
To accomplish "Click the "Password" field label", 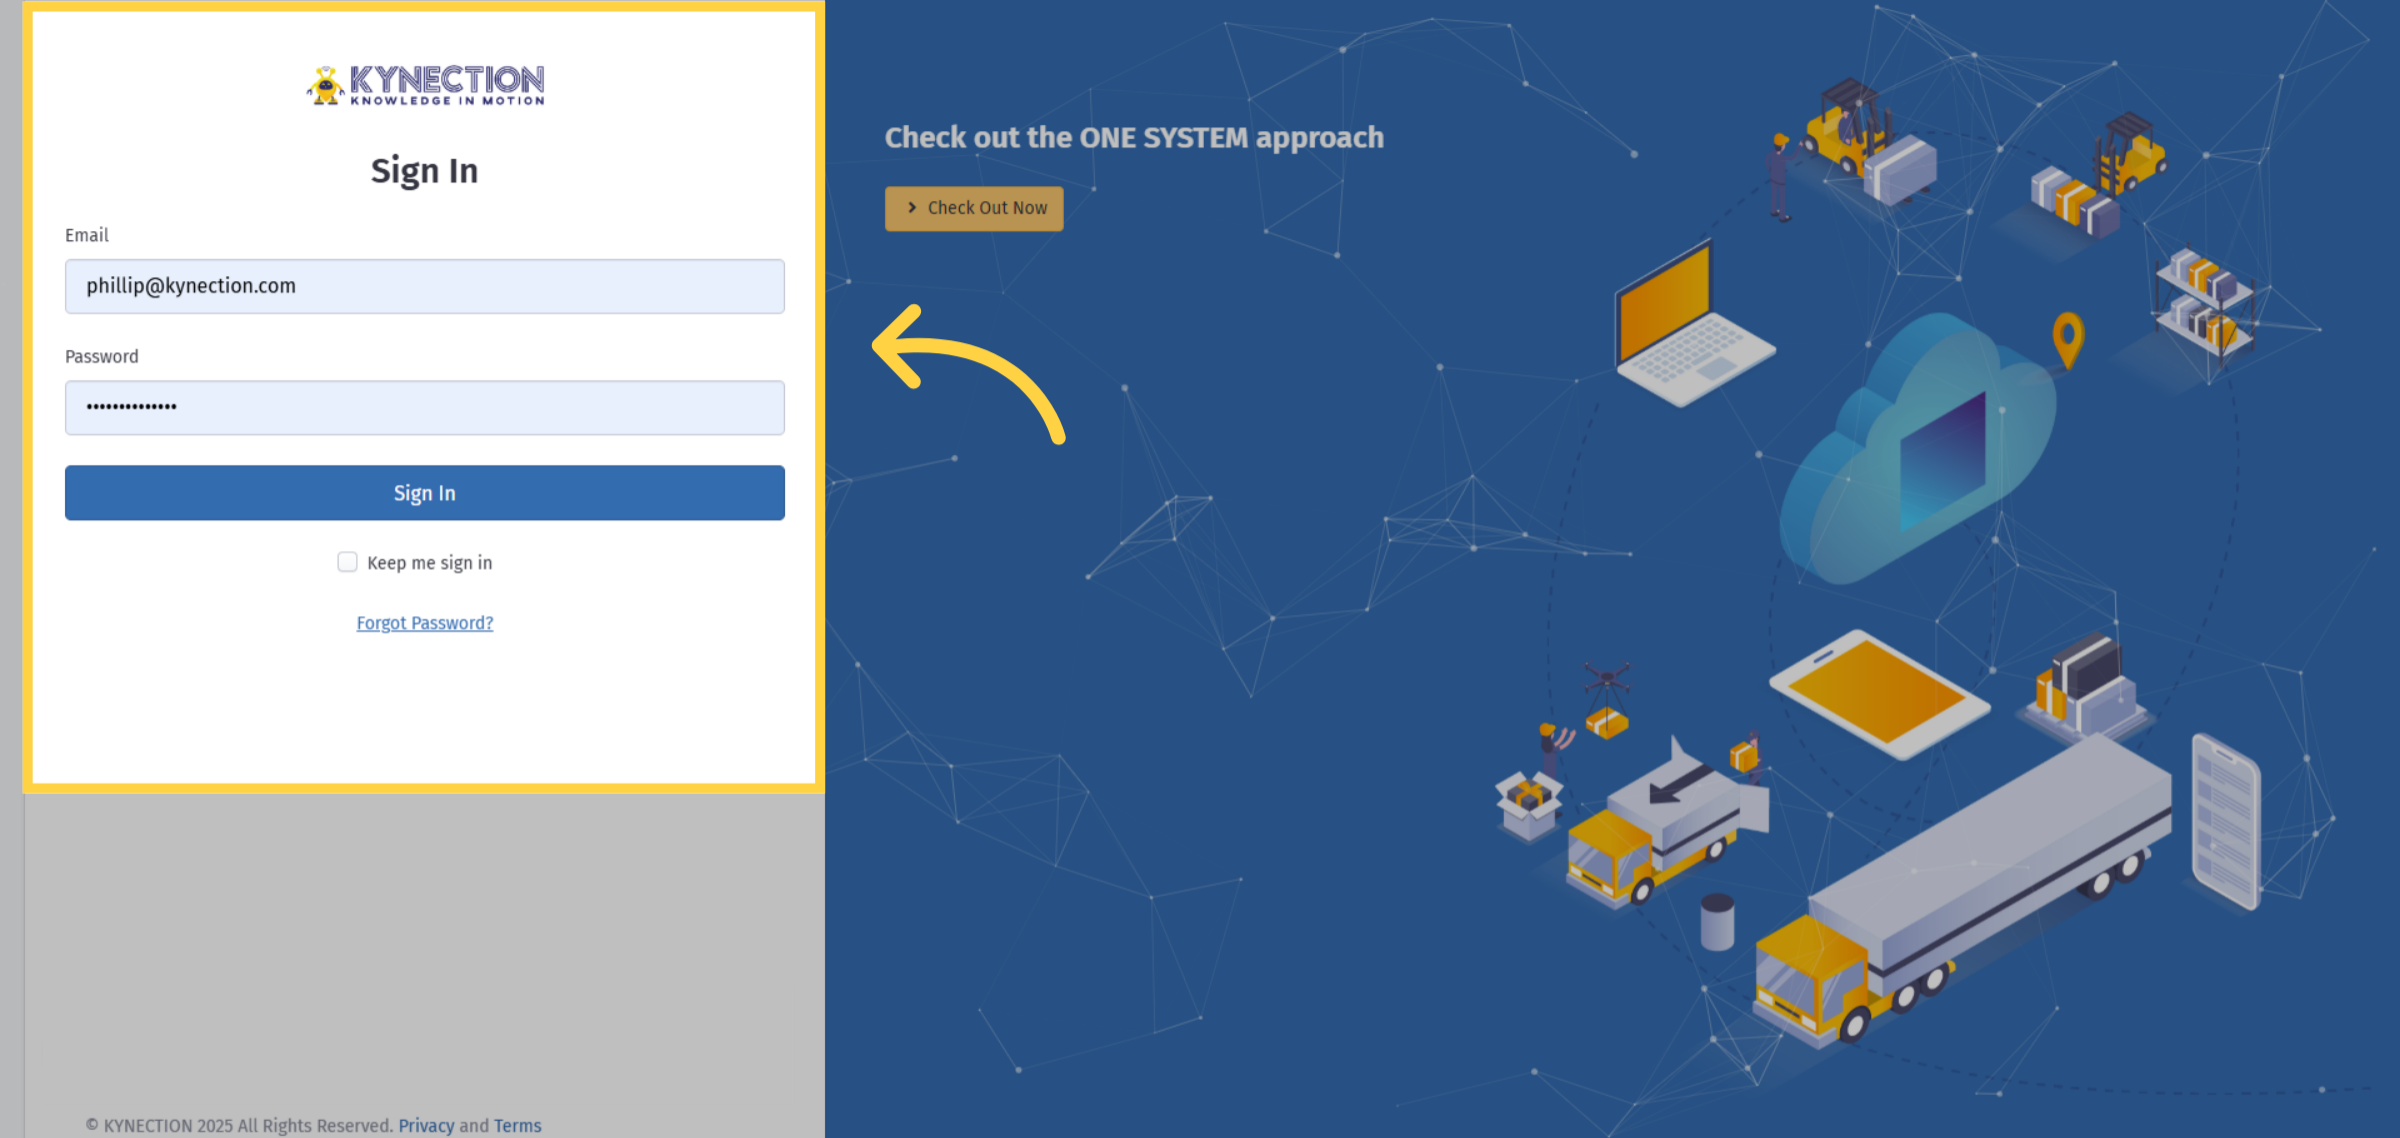I will 102,356.
